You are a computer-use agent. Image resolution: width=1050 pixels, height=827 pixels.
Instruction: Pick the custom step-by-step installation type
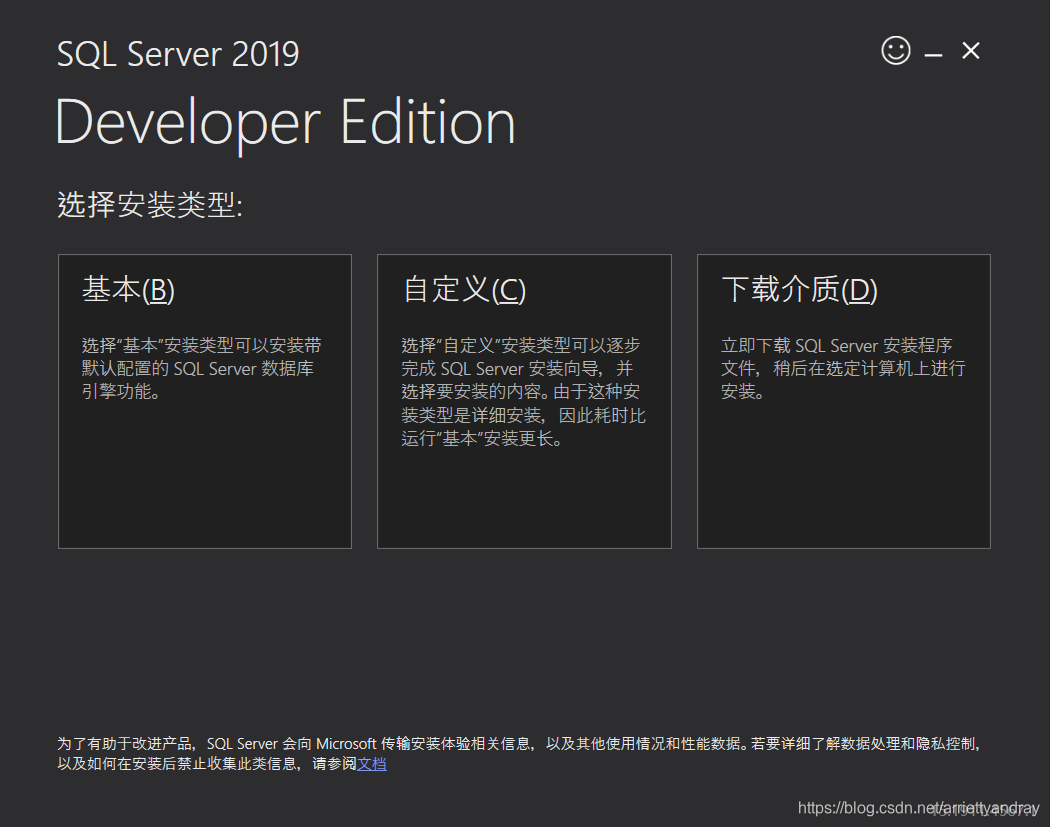[x=524, y=400]
